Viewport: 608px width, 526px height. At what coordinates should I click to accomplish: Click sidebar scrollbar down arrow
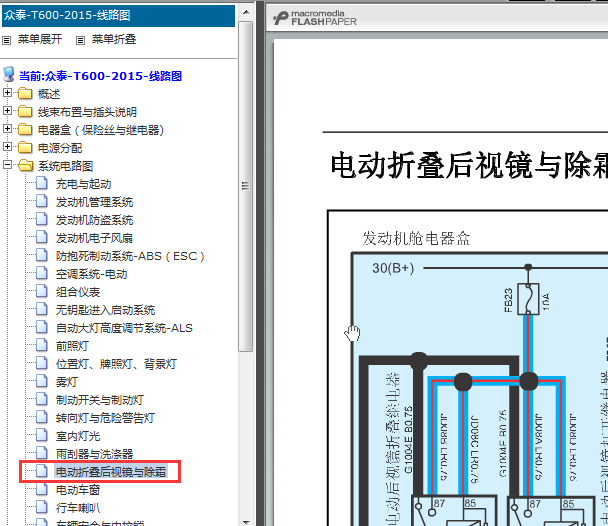point(246,522)
